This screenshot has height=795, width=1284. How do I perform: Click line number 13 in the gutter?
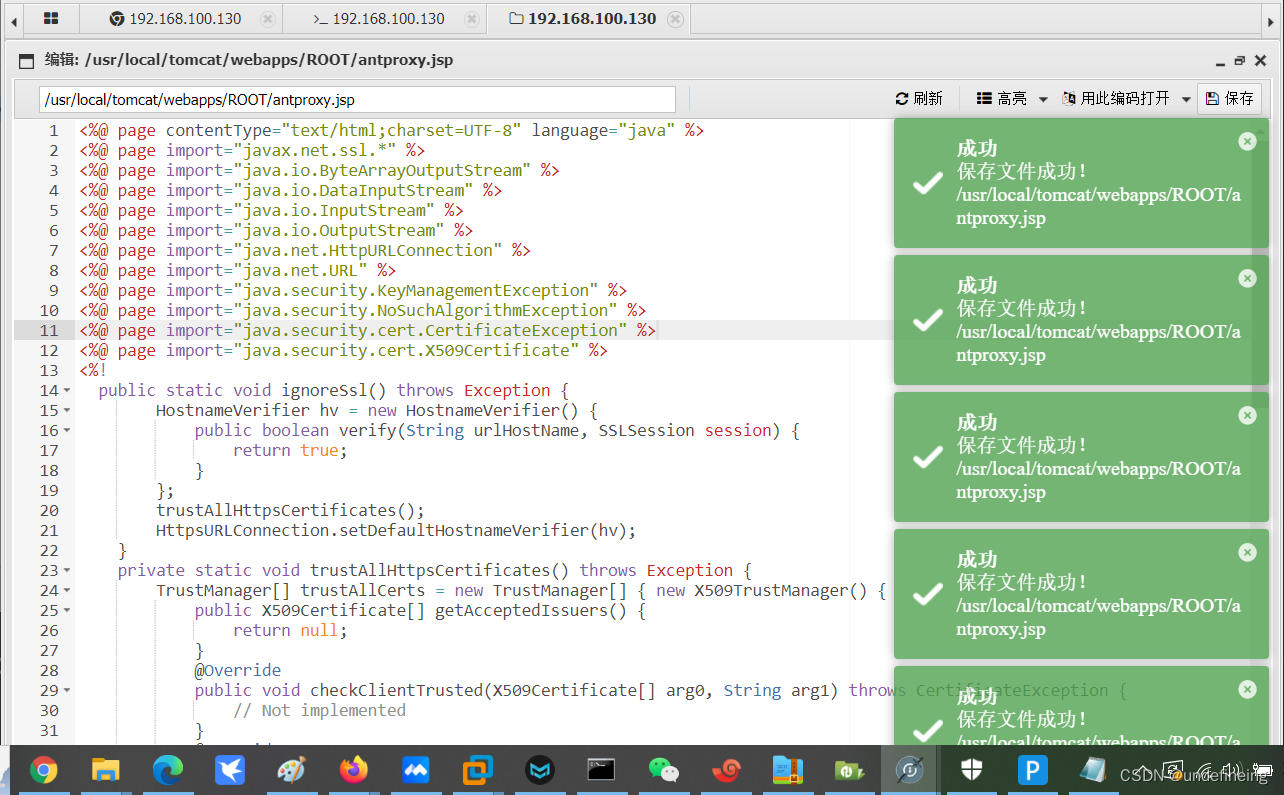(x=49, y=370)
